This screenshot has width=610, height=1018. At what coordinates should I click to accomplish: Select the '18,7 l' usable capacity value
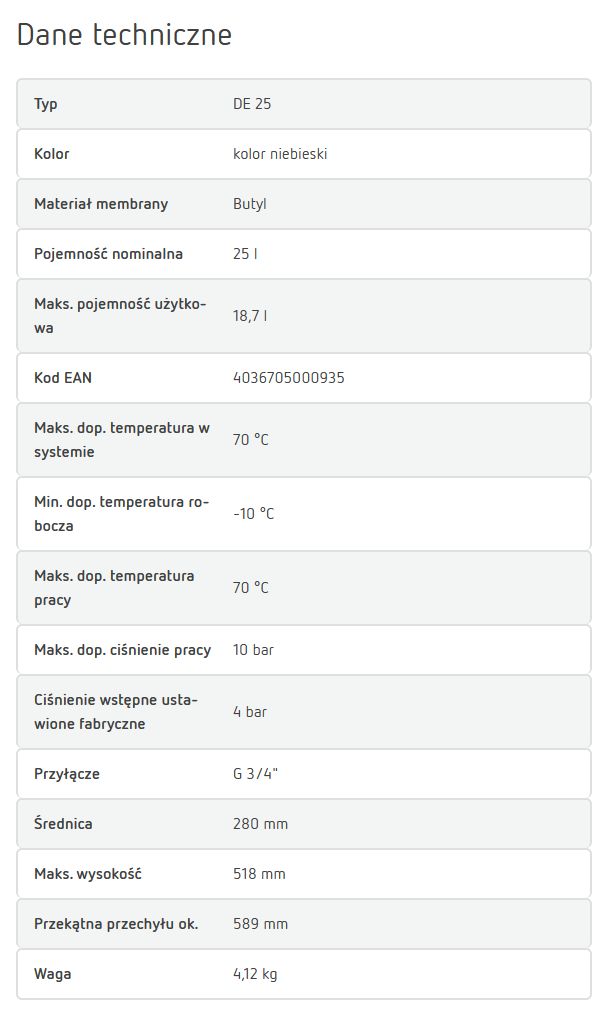pos(250,316)
